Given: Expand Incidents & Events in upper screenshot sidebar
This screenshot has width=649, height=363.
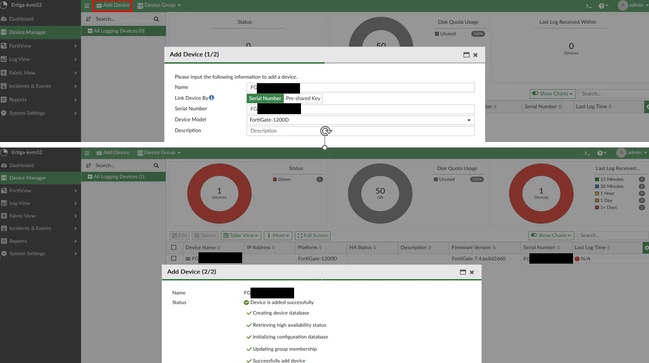Looking at the screenshot, I should tap(40, 86).
